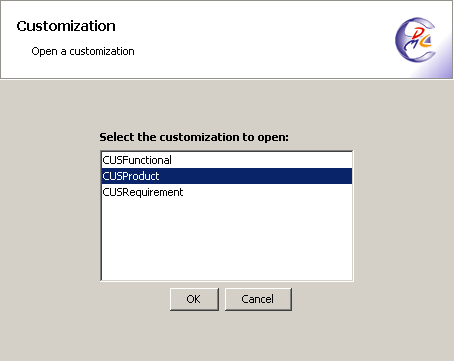Select the highlighted CUSProduct entry
The height and width of the screenshot is (361, 454).
click(227, 176)
